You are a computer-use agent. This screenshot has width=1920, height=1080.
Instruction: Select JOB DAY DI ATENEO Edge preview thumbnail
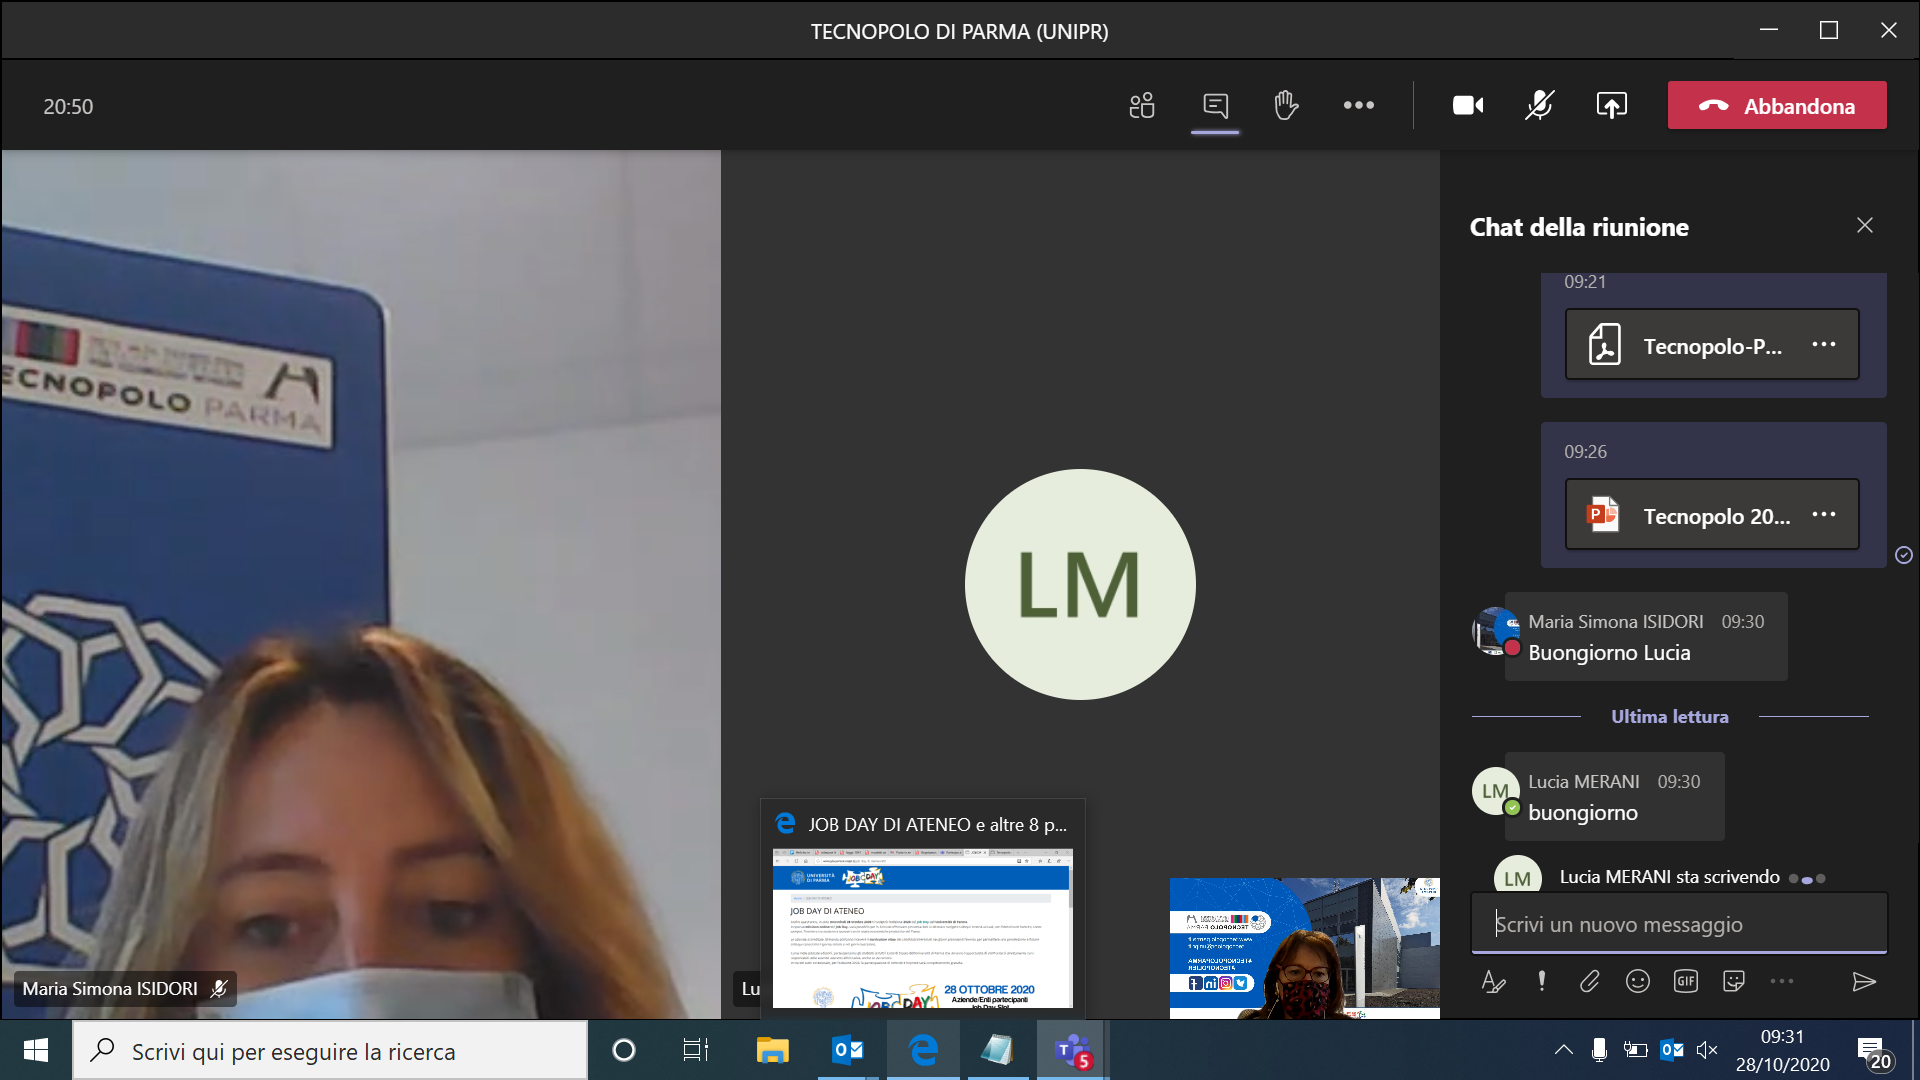(922, 908)
